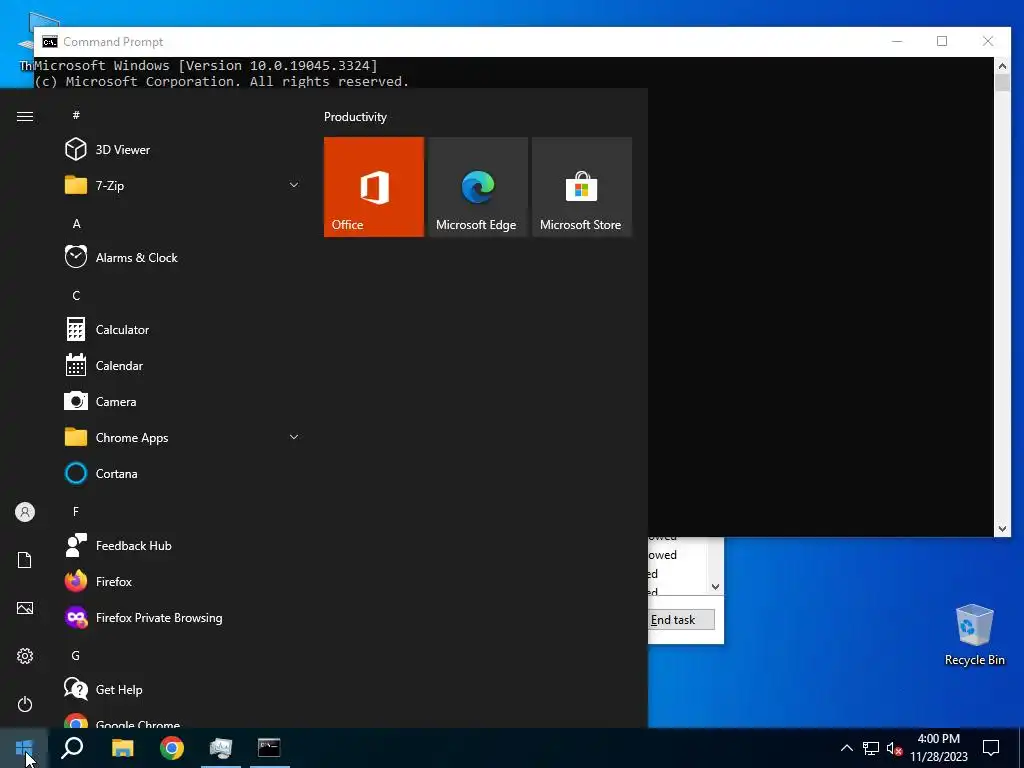Click the Command Prompt title bar icon
The width and height of the screenshot is (1024, 768).
[x=50, y=42]
